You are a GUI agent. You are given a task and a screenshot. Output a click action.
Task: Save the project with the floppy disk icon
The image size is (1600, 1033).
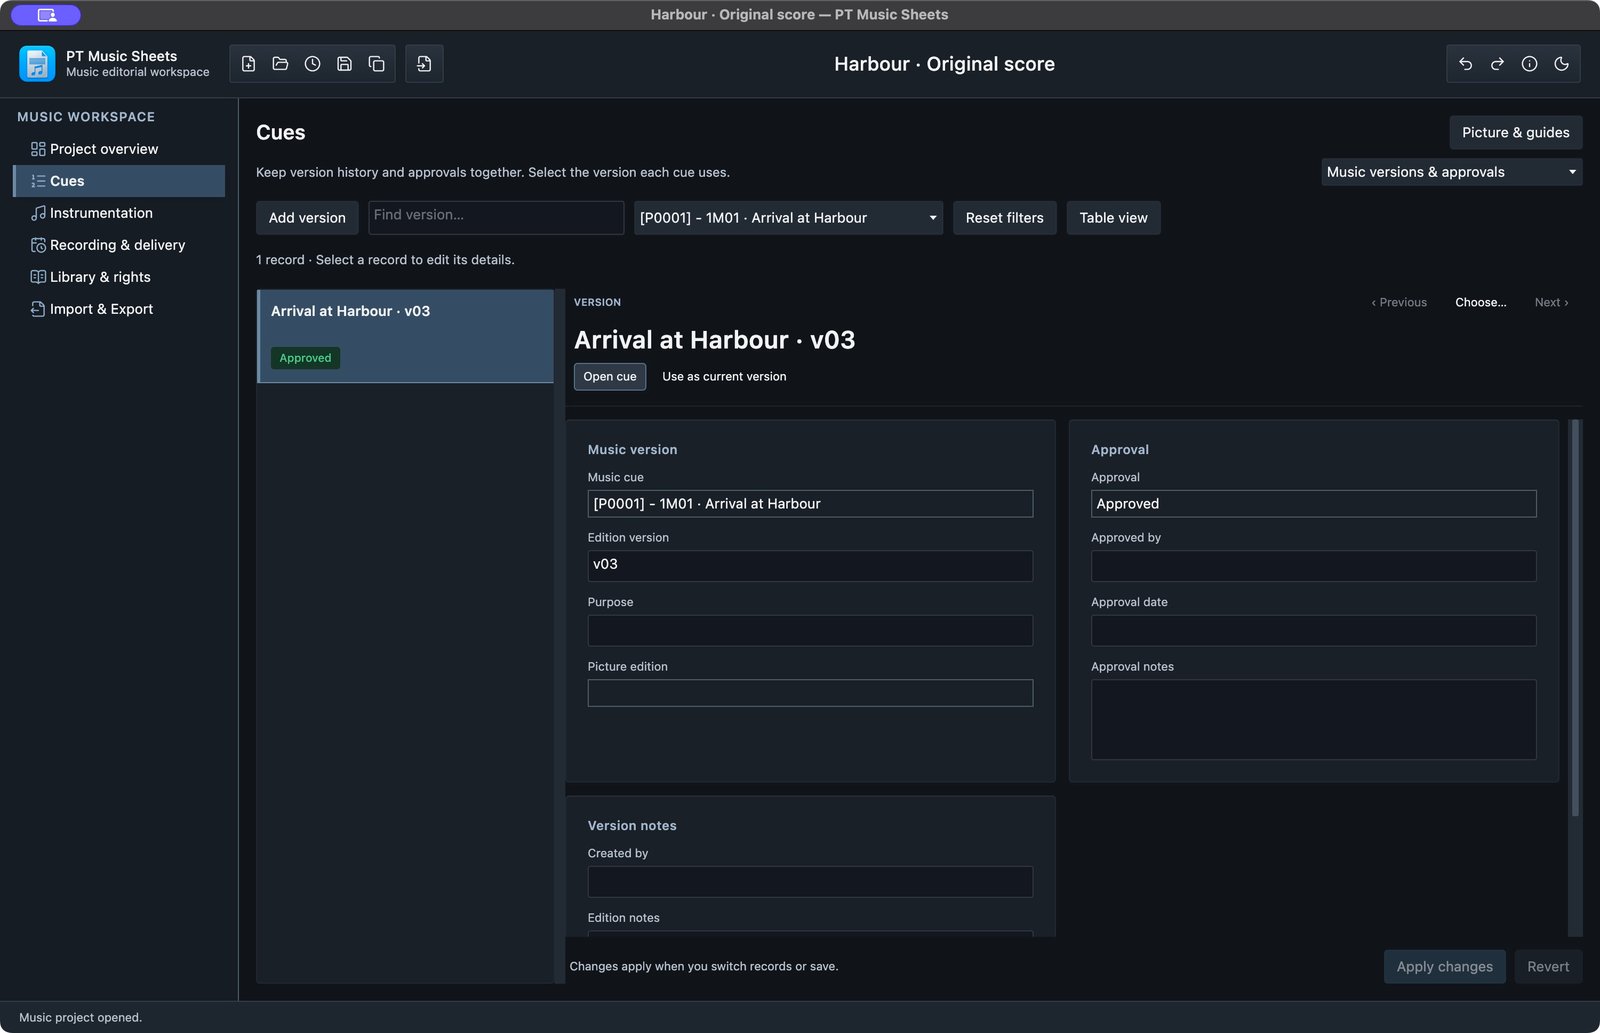345,64
